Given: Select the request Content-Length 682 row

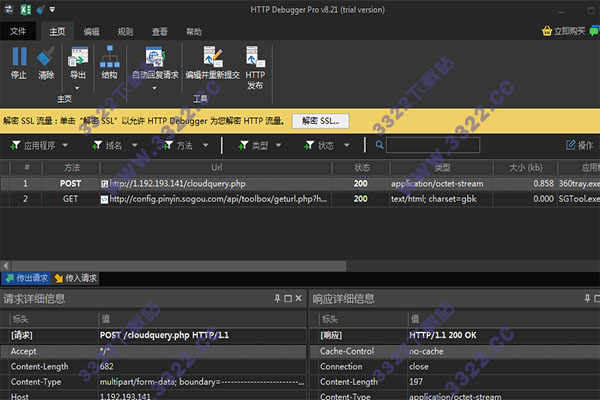Looking at the screenshot, I should point(153,366).
